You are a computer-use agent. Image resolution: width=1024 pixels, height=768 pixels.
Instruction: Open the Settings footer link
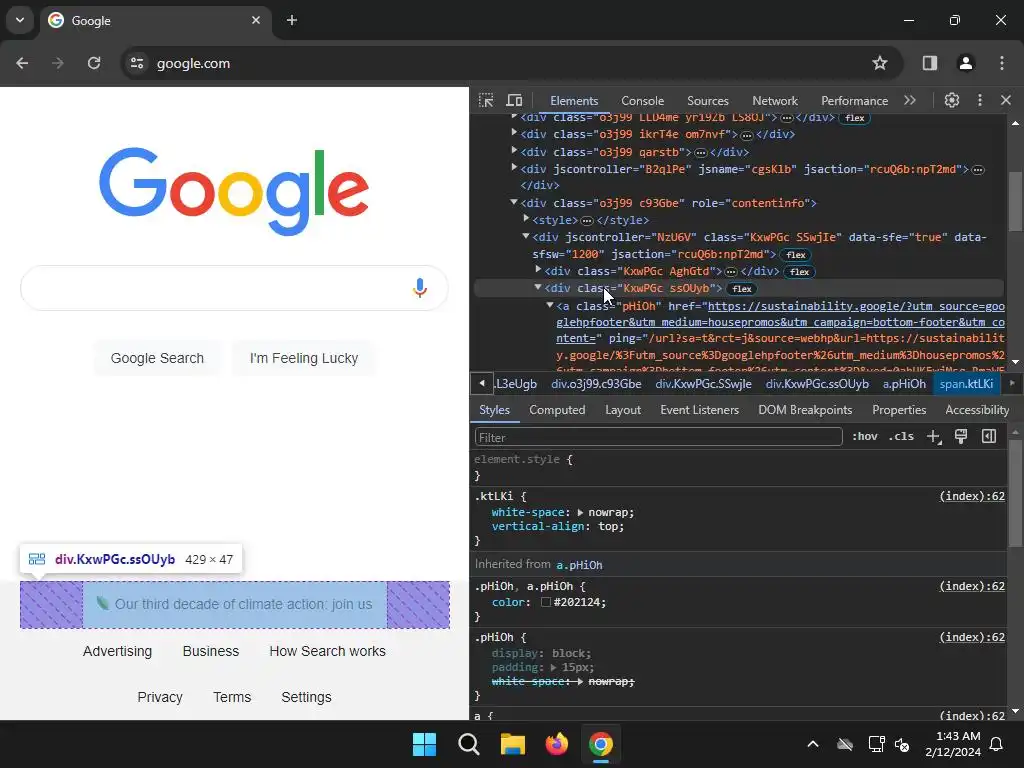coord(306,697)
